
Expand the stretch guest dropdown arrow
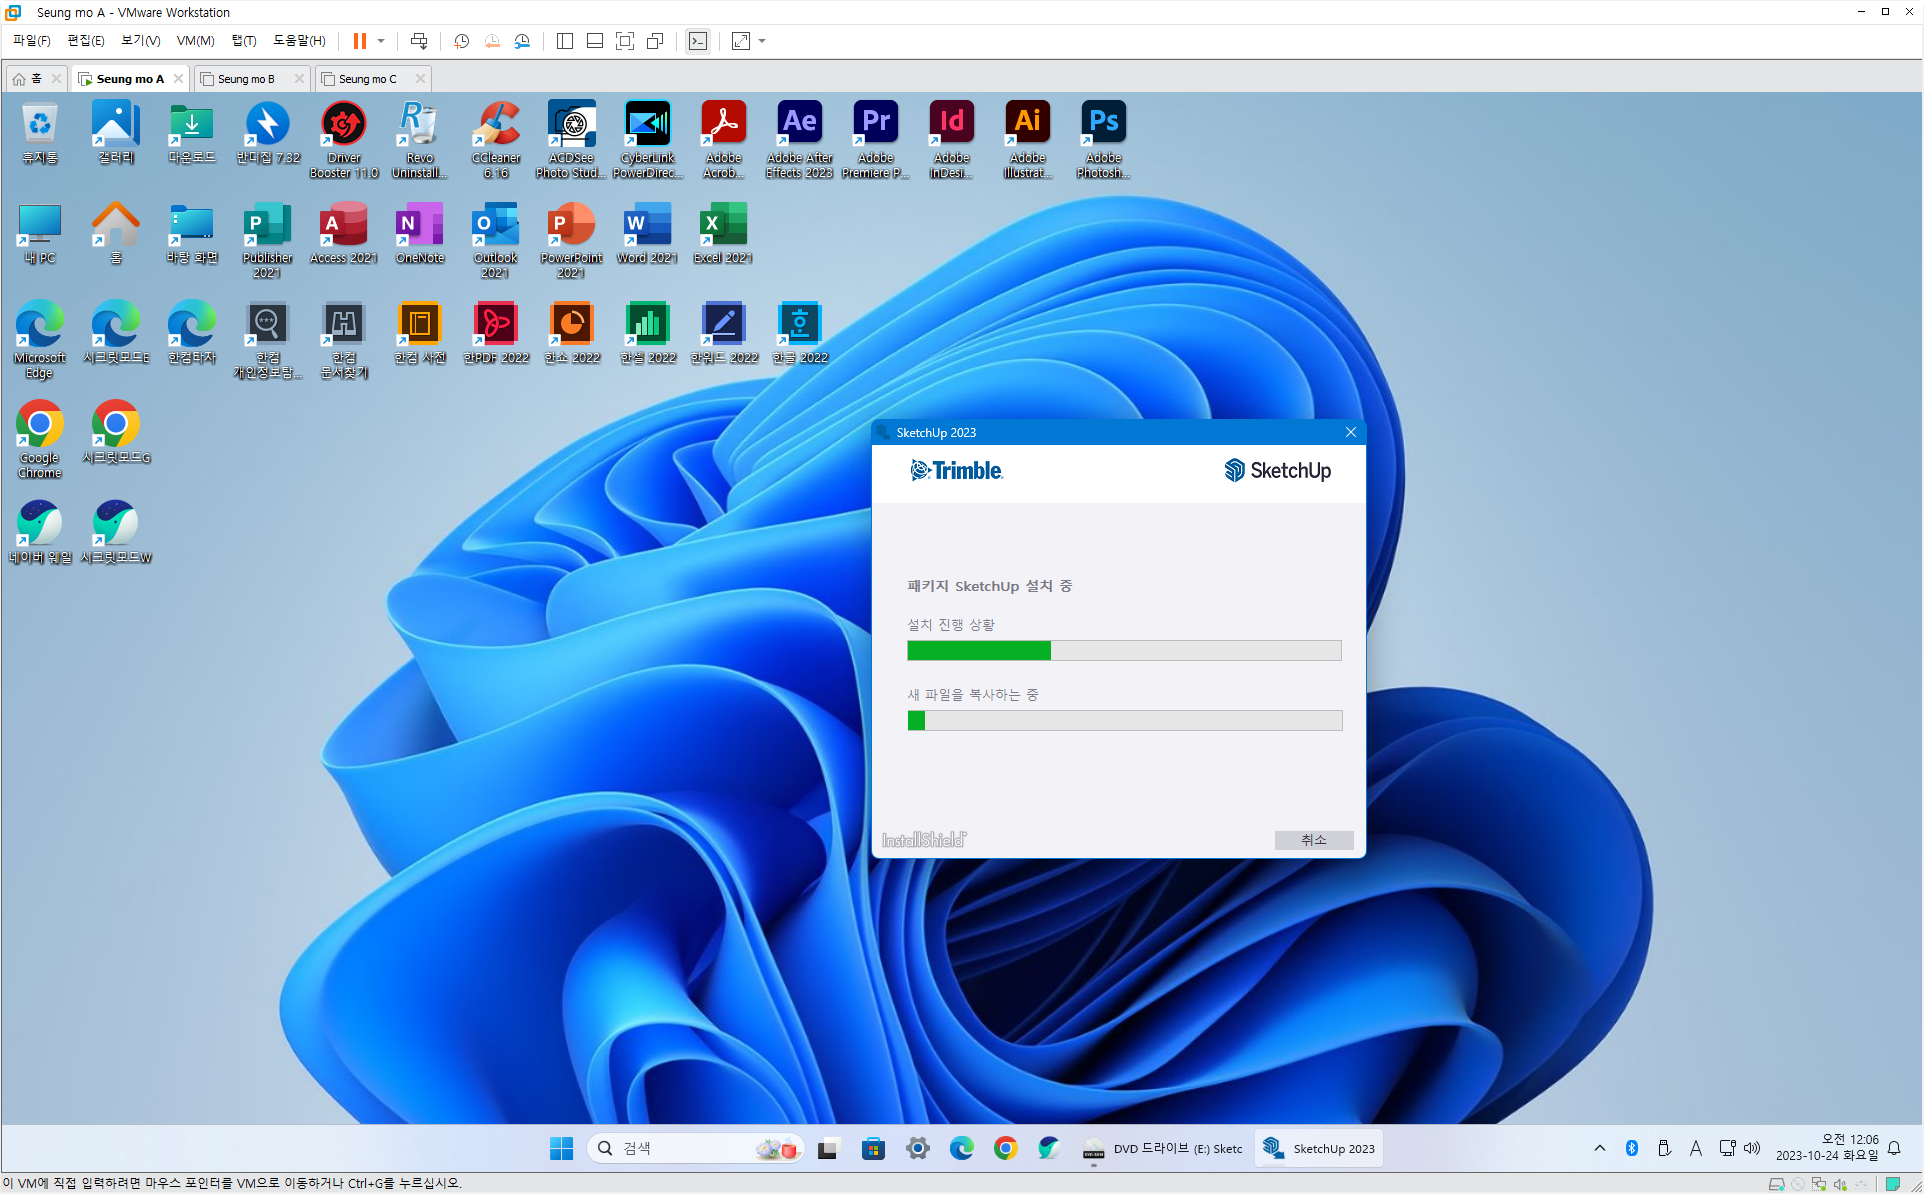[762, 41]
